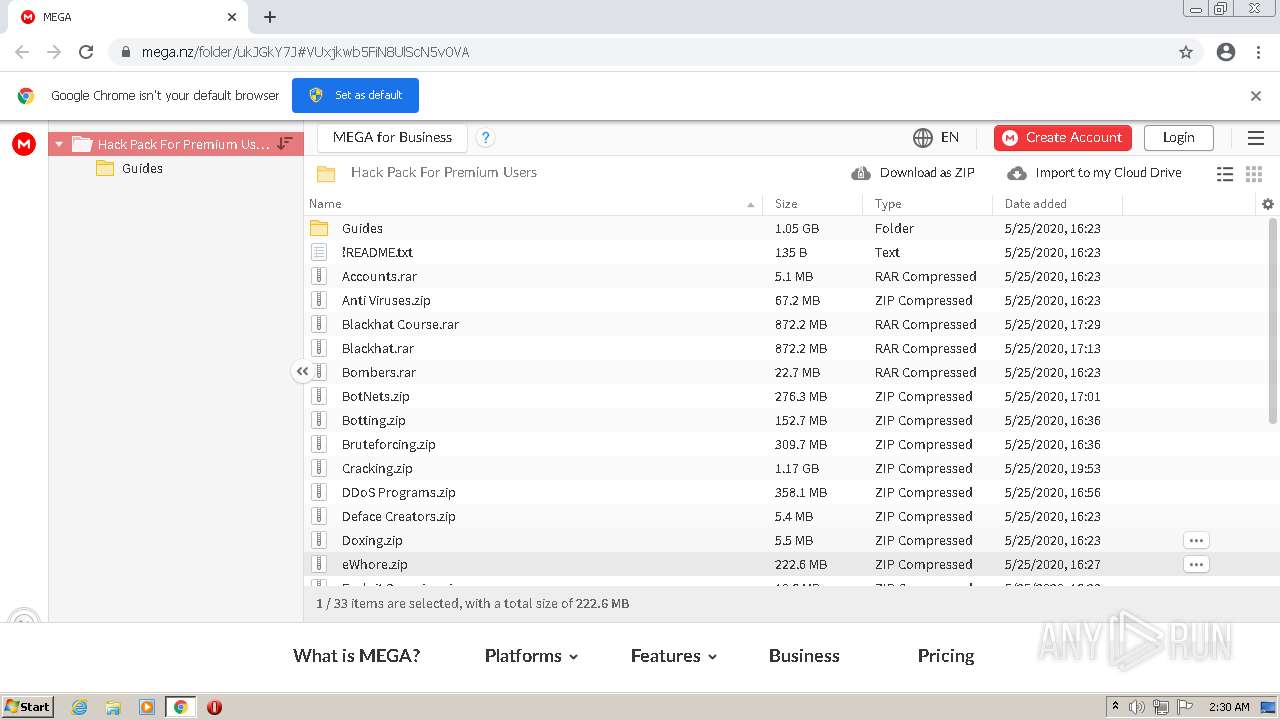Click Import to my Cloud Drive
1280x720 pixels.
1094,173
